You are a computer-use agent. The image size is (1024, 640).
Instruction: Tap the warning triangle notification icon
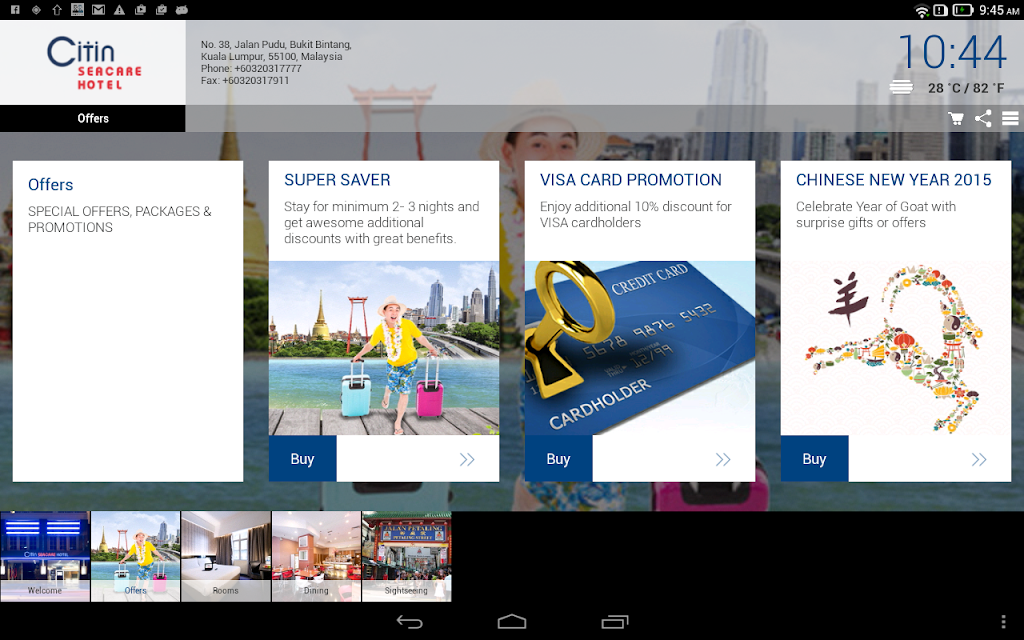point(120,10)
